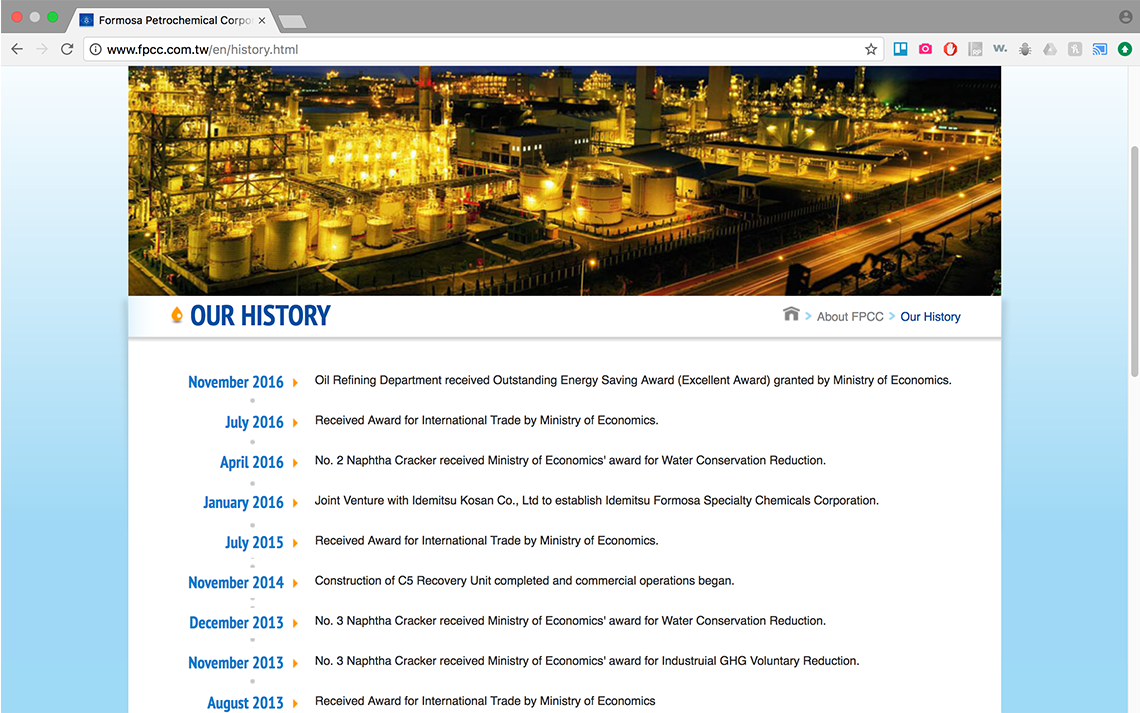Click the Idemitsu Kosan joint venture text
Viewport: 1140px width, 713px height.
[596, 501]
